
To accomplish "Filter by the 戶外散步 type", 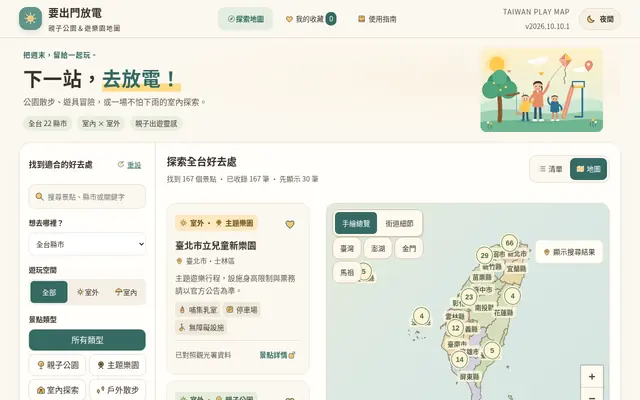I will click(x=118, y=390).
